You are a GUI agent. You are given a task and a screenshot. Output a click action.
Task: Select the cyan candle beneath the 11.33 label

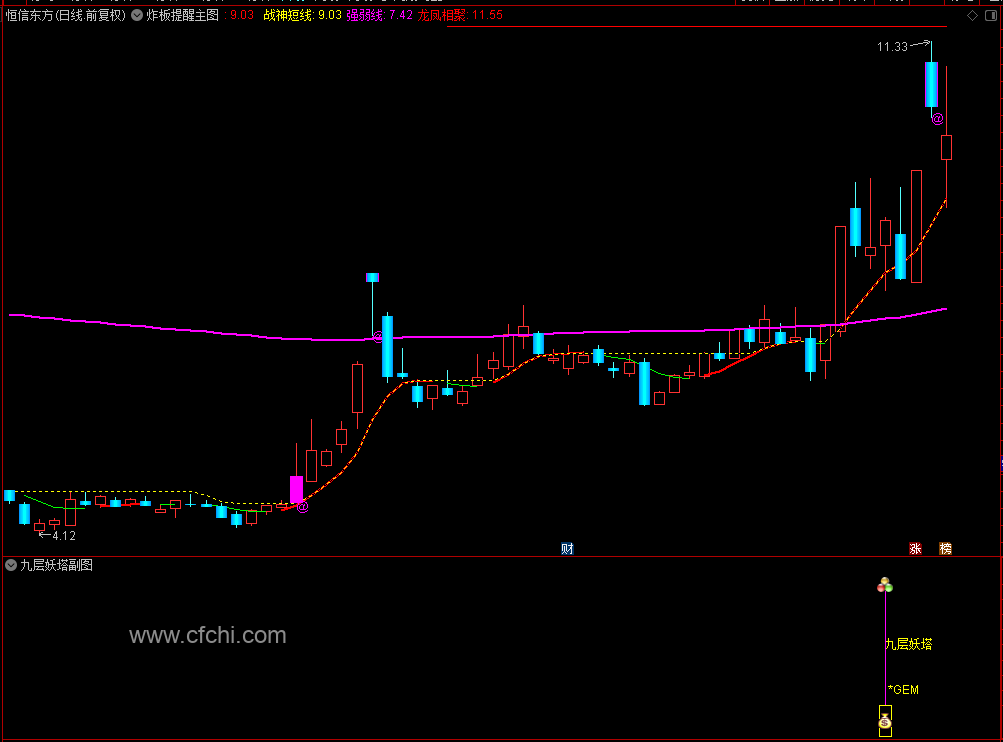click(x=931, y=84)
